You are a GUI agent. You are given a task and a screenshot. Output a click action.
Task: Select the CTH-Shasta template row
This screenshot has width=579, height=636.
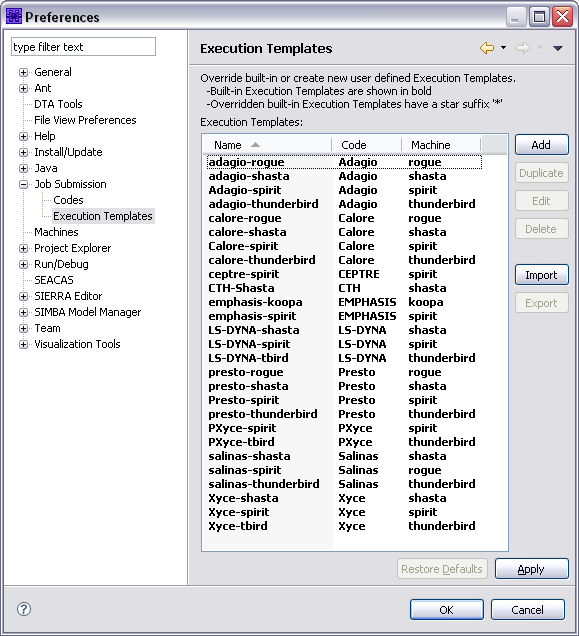(x=344, y=288)
